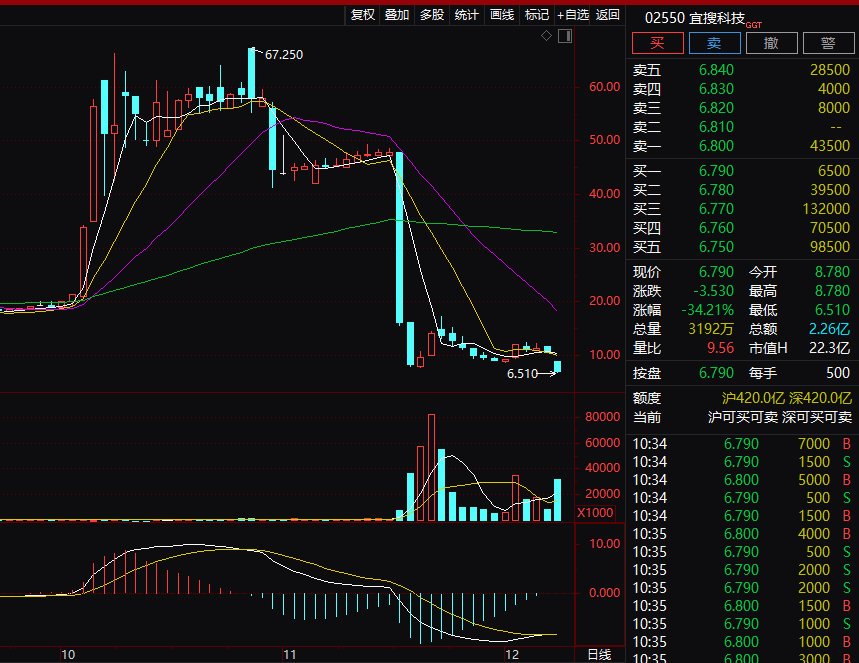Screen dimensions: 859x663
Task: Select the 卖一 ask row at 6.800
Action: coord(741,146)
